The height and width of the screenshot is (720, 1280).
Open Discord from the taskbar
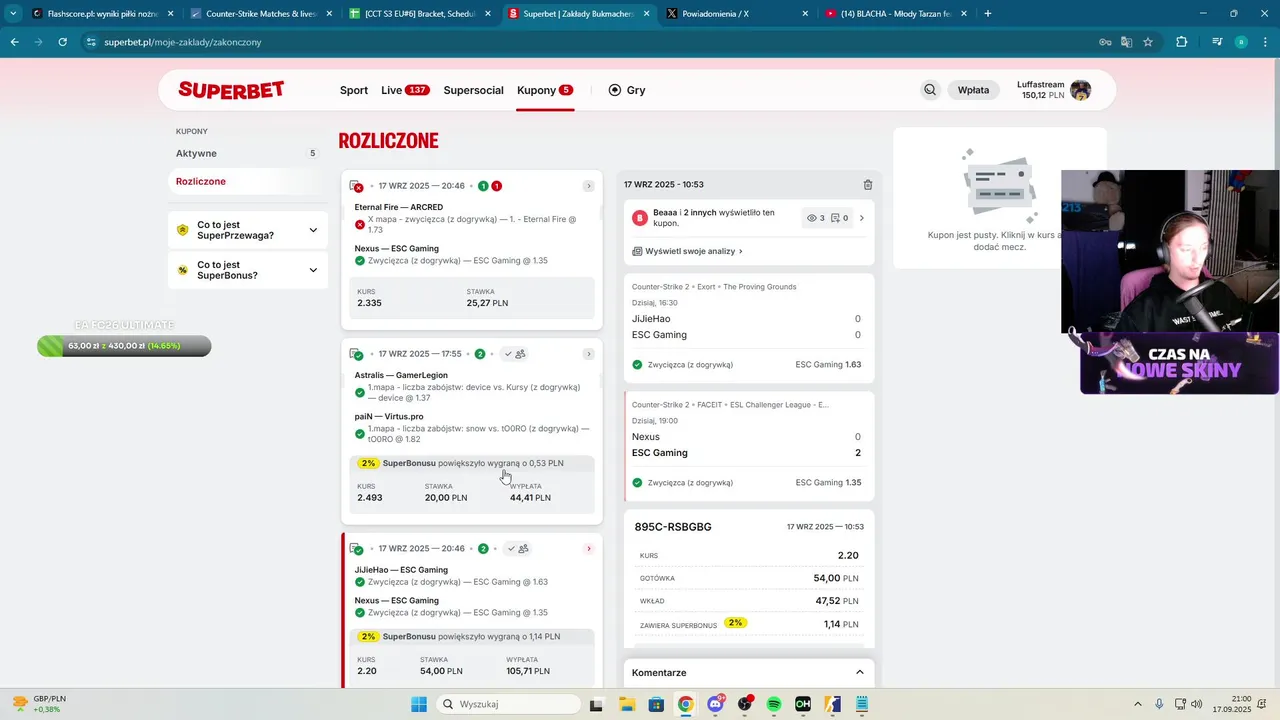click(x=715, y=704)
